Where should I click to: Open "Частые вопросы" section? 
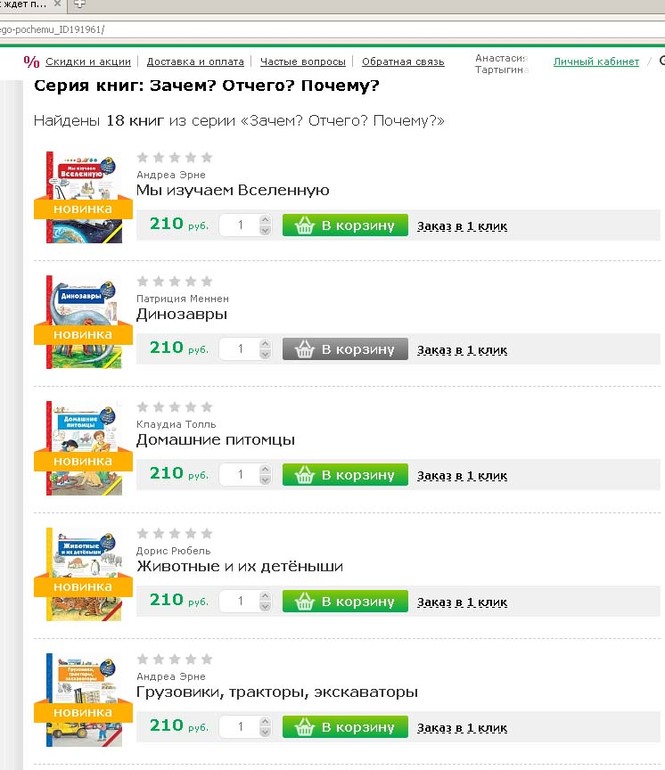coord(303,62)
